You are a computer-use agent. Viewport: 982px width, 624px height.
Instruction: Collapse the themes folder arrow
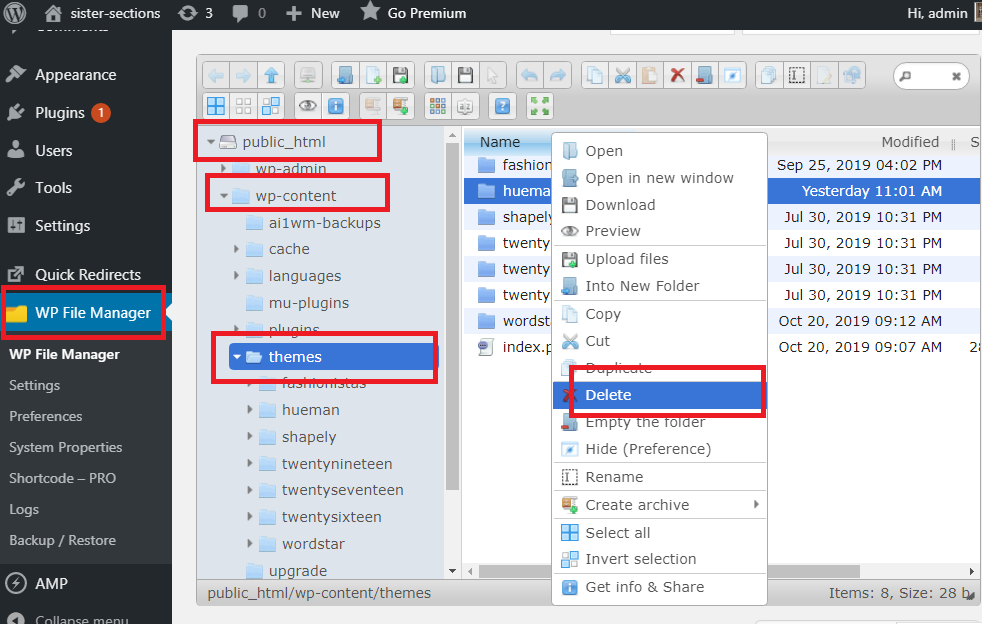tap(237, 357)
